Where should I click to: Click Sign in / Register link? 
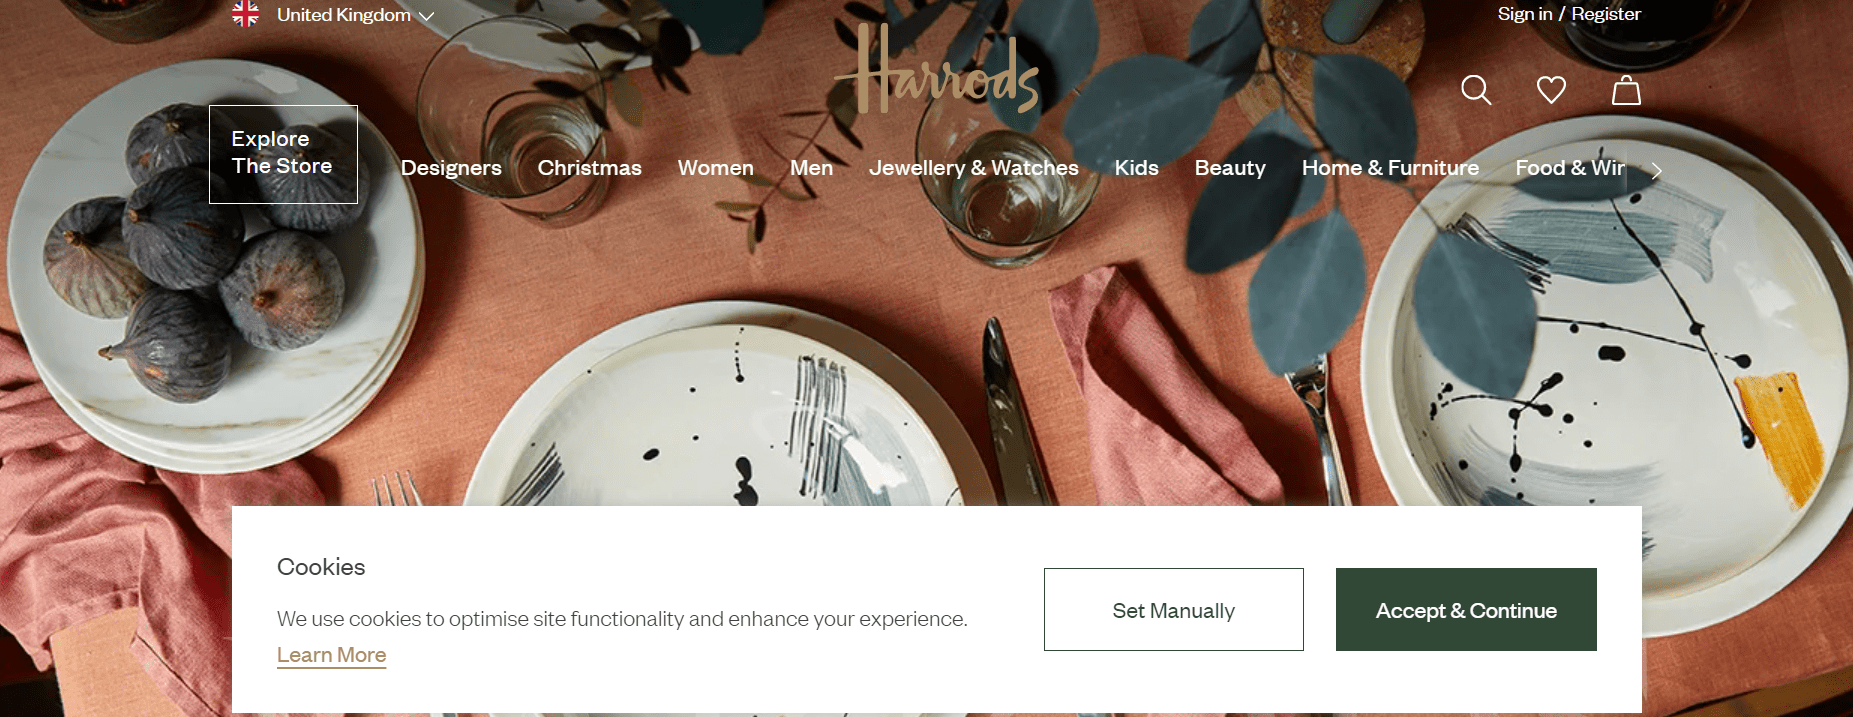click(1569, 14)
